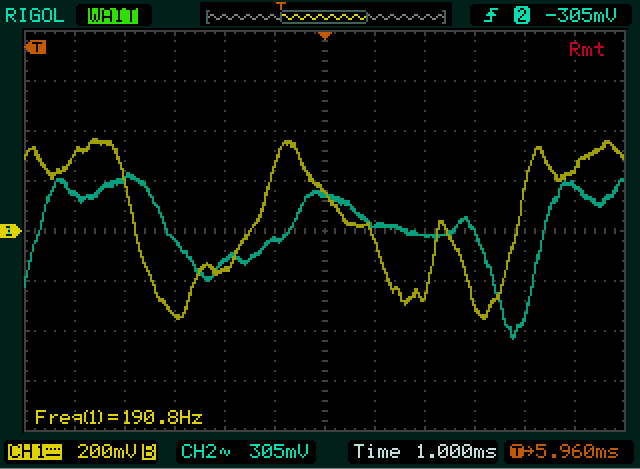Open the CH1 200mV vertical scale
This screenshot has height=469, width=640.
tap(105, 450)
